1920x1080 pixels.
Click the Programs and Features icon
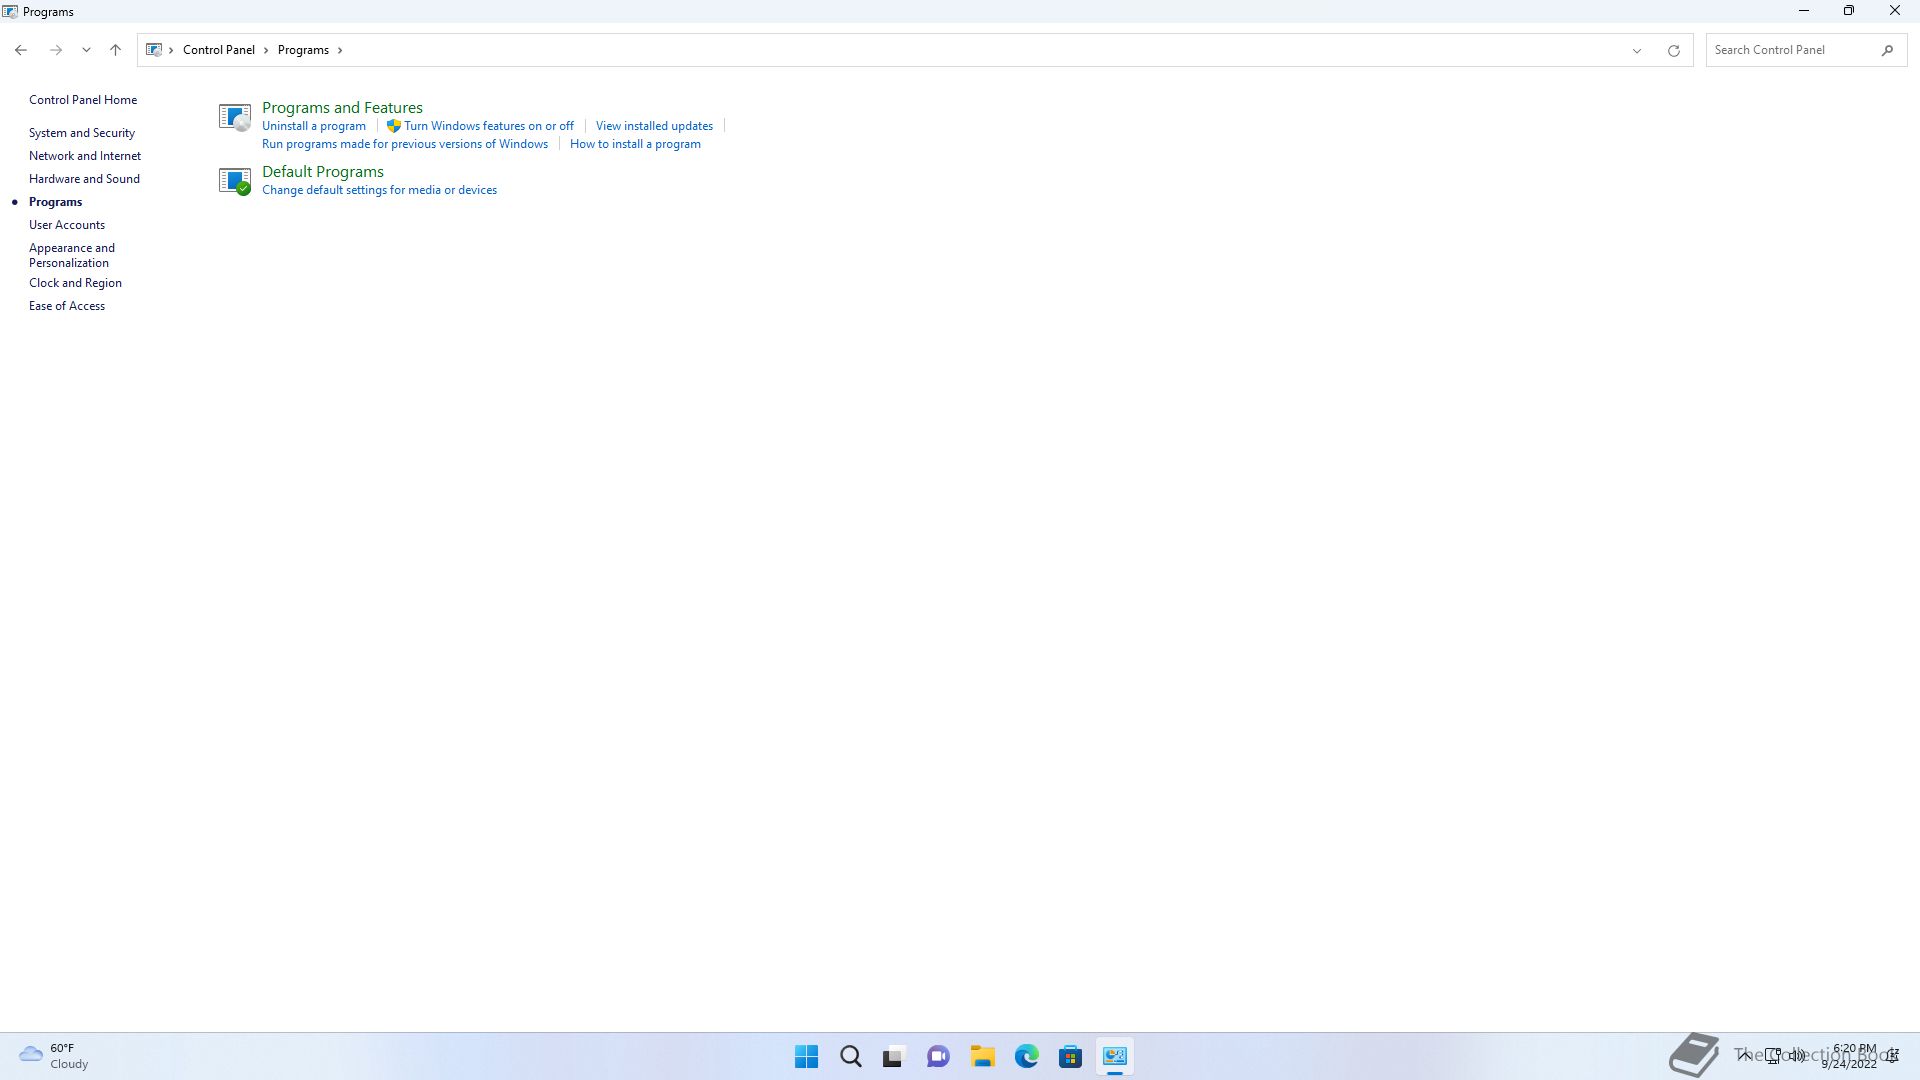(234, 117)
